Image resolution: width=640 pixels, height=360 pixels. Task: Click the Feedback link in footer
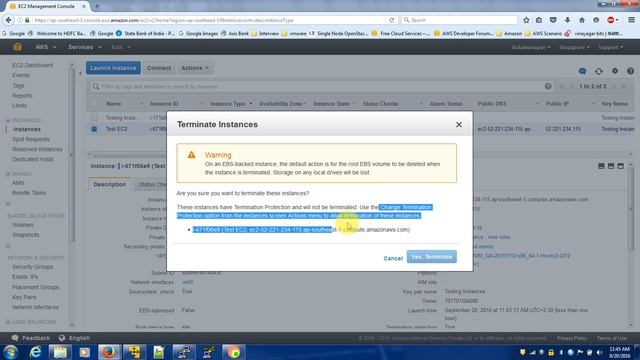(31, 338)
